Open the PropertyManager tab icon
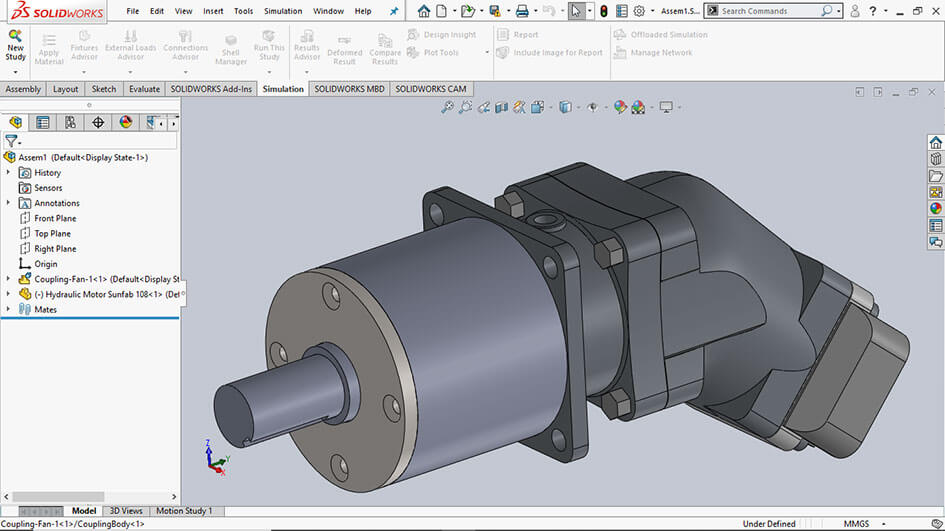The height and width of the screenshot is (531, 945). [x=42, y=122]
